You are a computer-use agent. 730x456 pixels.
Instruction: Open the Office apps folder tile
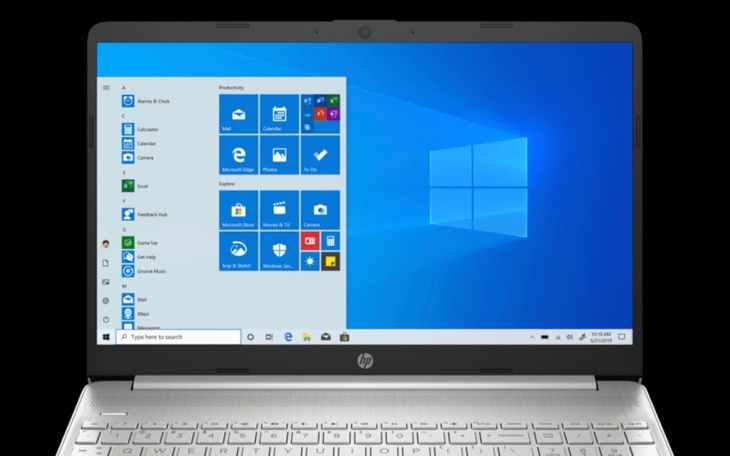pos(320,114)
